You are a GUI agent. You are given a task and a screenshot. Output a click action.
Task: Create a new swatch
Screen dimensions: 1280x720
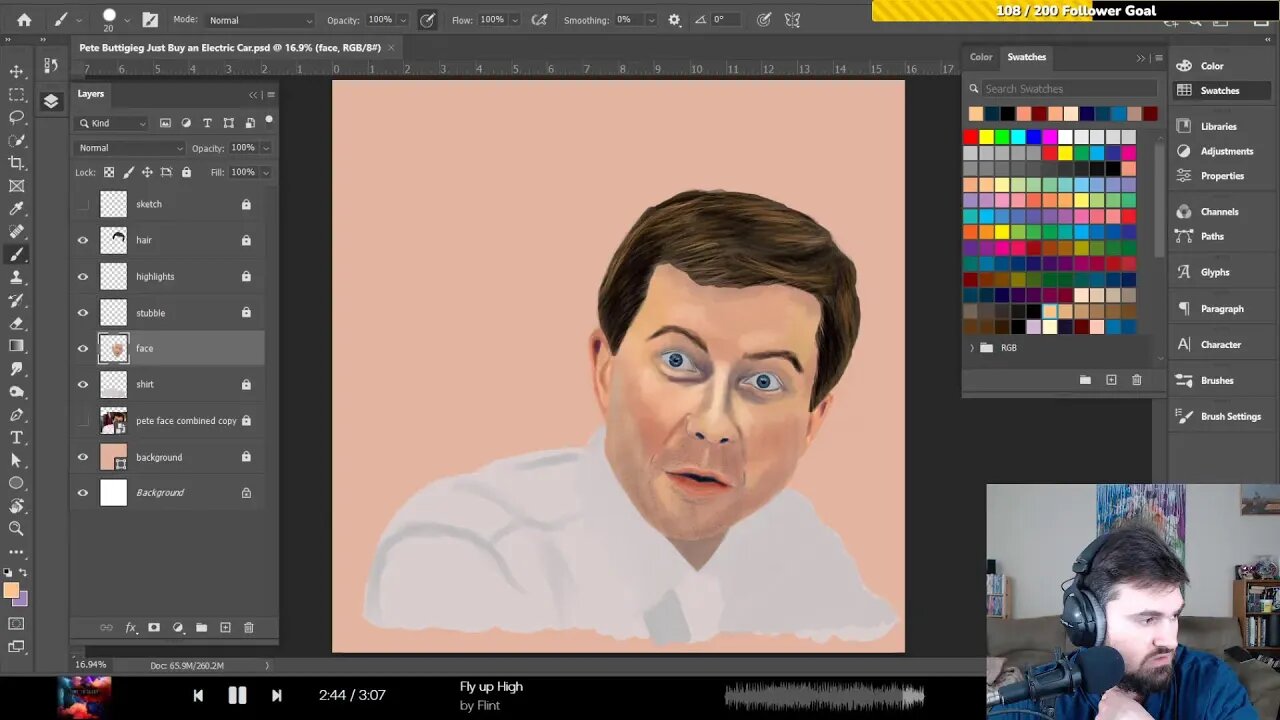click(x=1111, y=380)
